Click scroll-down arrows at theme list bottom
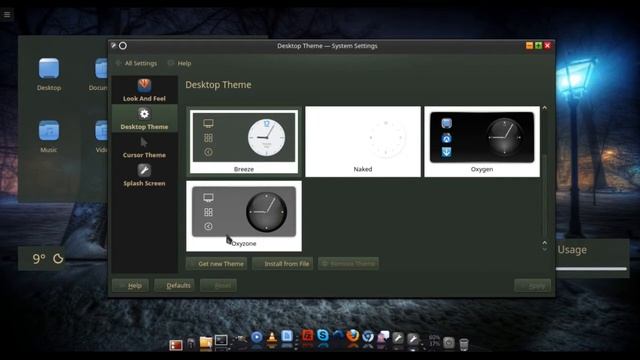The width and height of the screenshot is (640, 360). [x=544, y=245]
